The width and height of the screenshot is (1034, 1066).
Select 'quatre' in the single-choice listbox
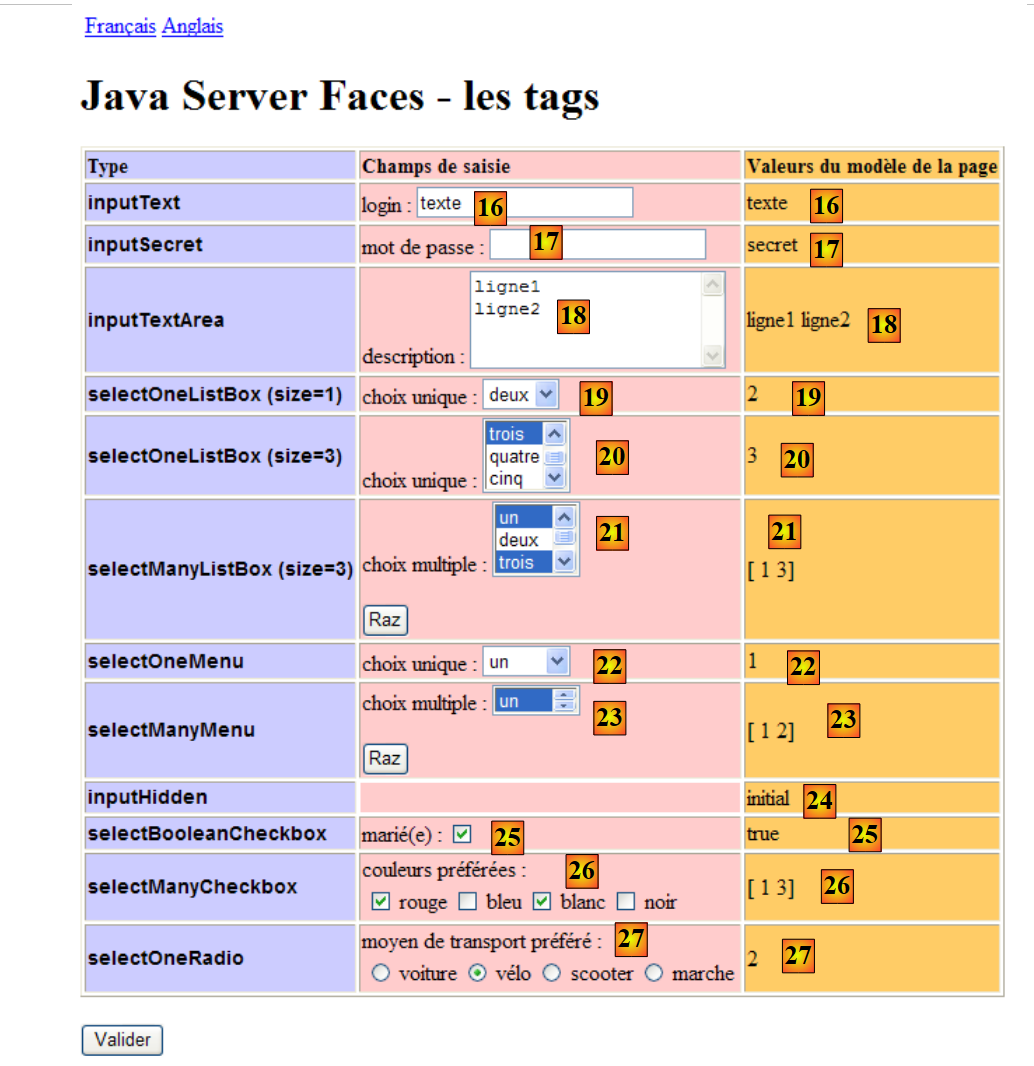click(514, 457)
